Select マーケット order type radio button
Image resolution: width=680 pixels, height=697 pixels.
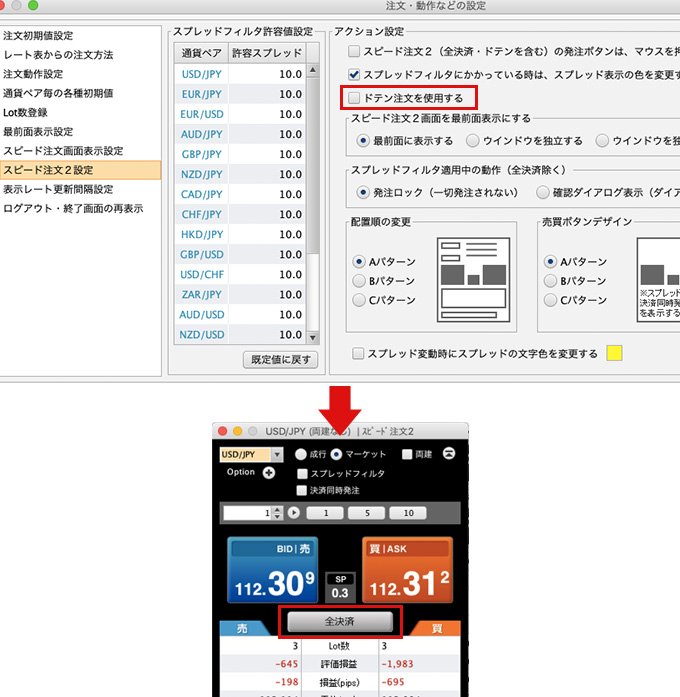coord(336,455)
